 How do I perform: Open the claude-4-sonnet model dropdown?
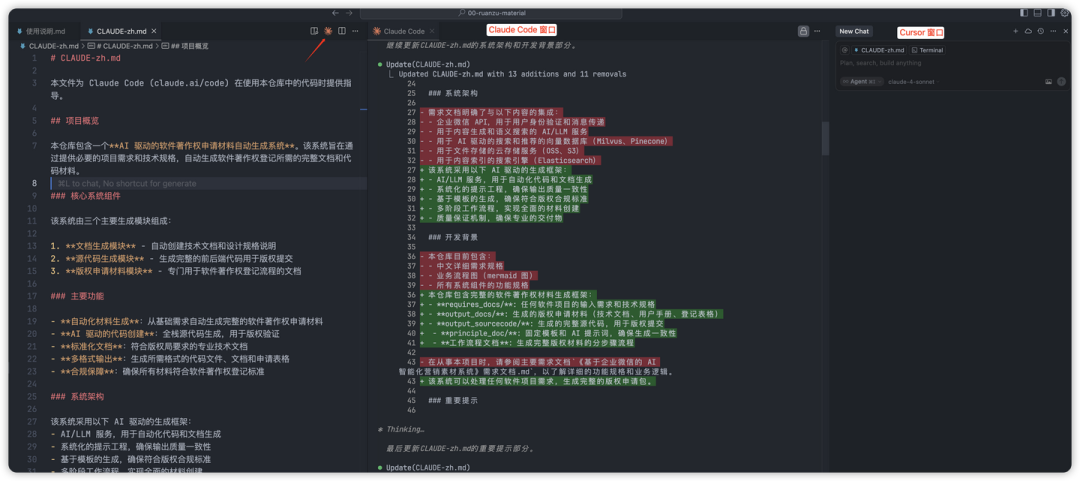[x=913, y=81]
